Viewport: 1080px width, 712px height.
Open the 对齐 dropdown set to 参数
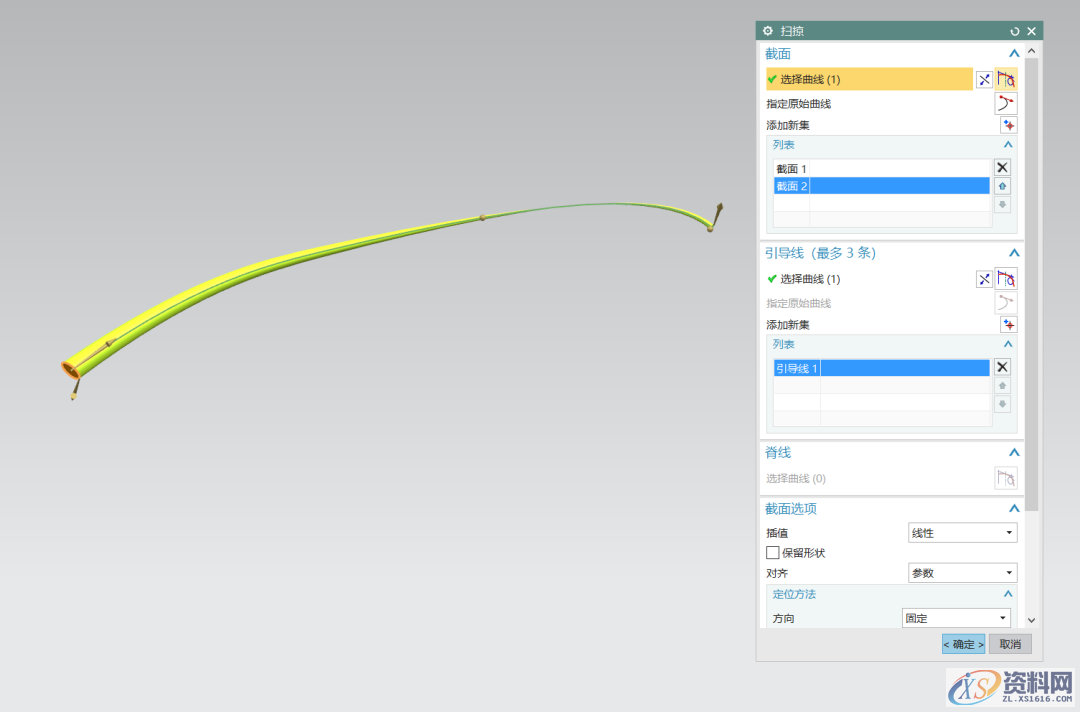coord(962,573)
